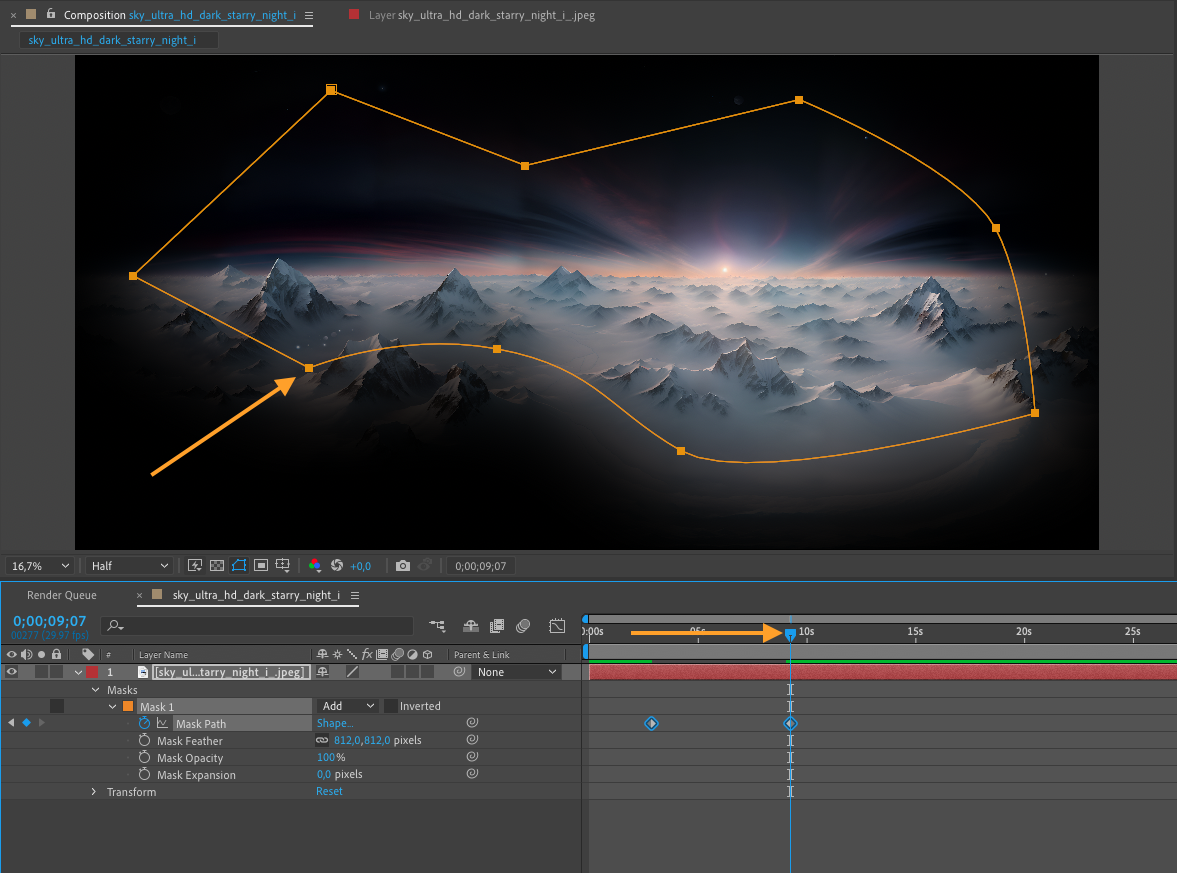The width and height of the screenshot is (1177, 873).
Task: Click Reset next to Transform
Action: click(329, 792)
